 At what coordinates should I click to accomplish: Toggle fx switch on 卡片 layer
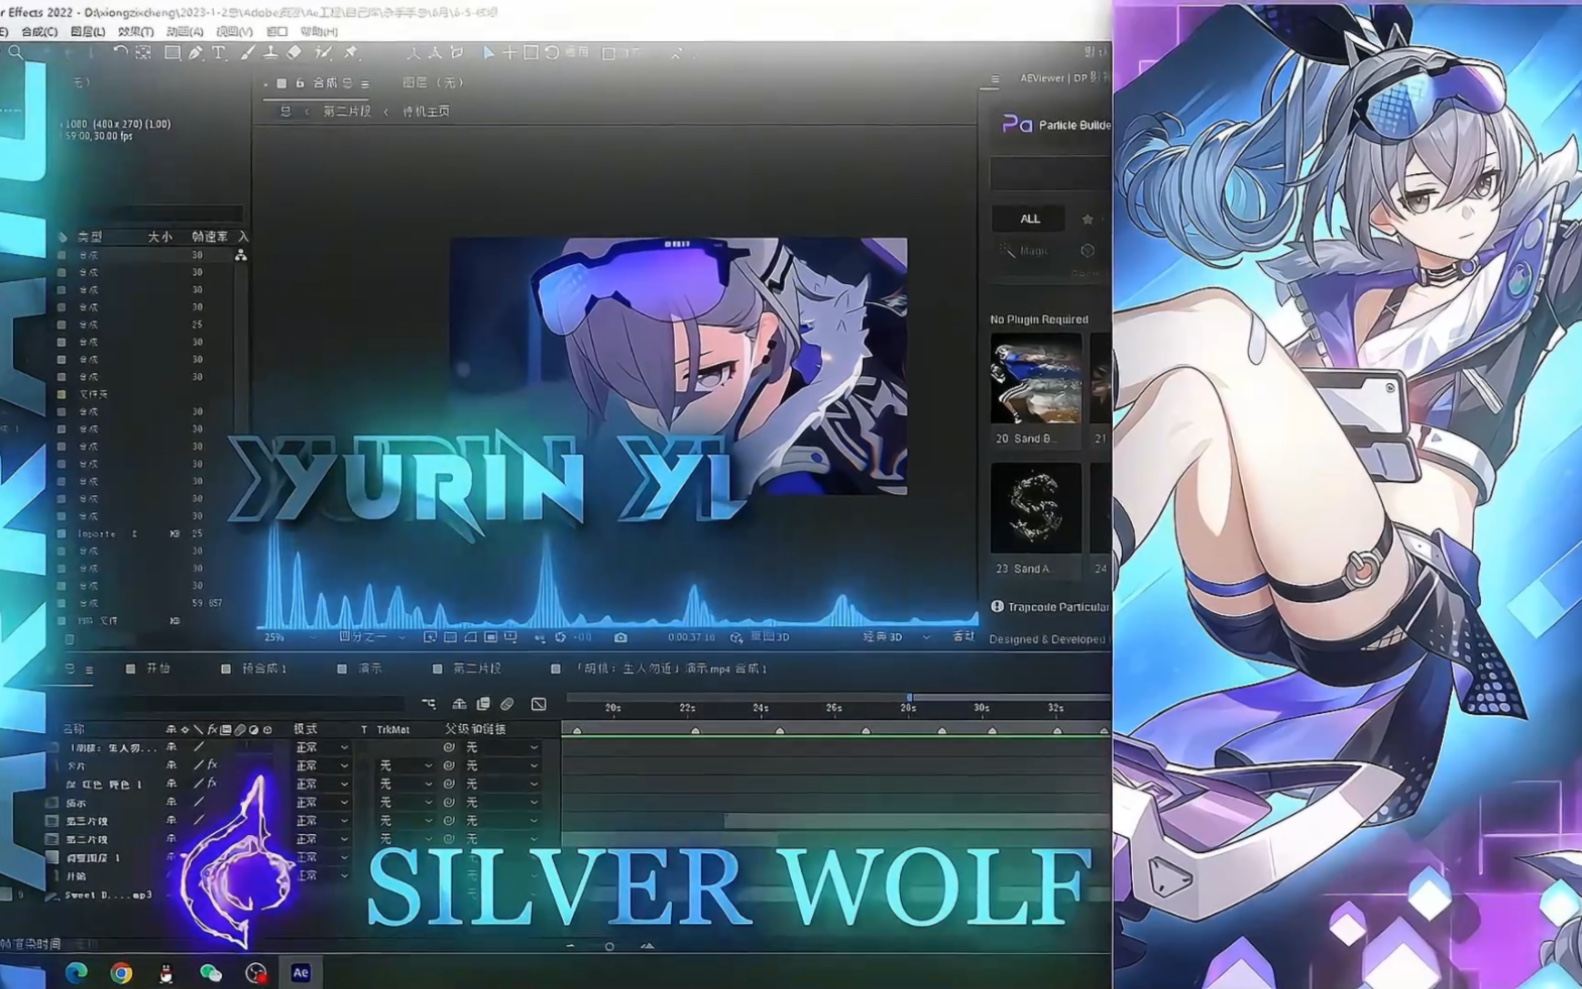click(x=212, y=765)
